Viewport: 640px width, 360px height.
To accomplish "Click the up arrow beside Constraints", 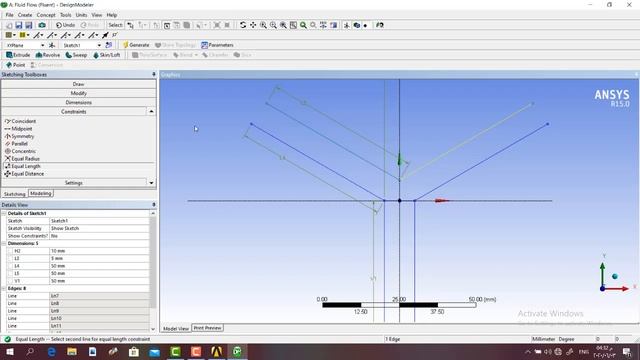I will coord(151,111).
